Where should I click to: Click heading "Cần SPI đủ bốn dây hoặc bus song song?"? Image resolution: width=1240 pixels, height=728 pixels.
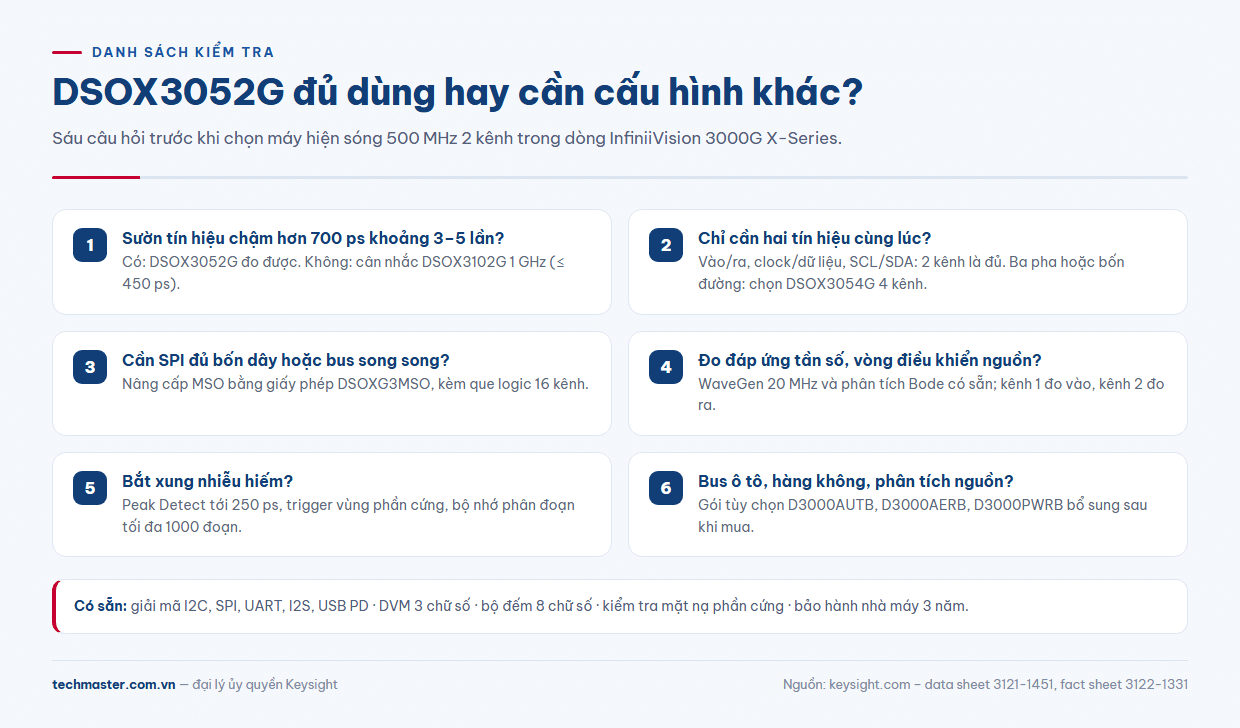(286, 360)
